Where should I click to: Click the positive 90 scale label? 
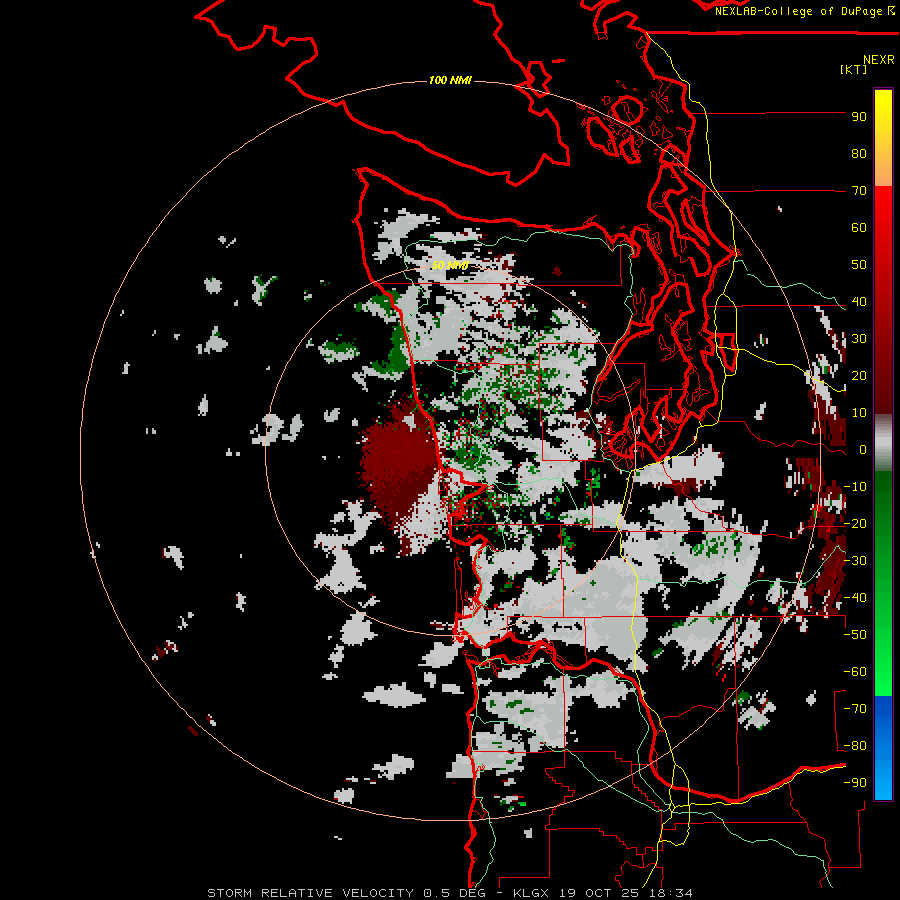pyautogui.click(x=859, y=117)
